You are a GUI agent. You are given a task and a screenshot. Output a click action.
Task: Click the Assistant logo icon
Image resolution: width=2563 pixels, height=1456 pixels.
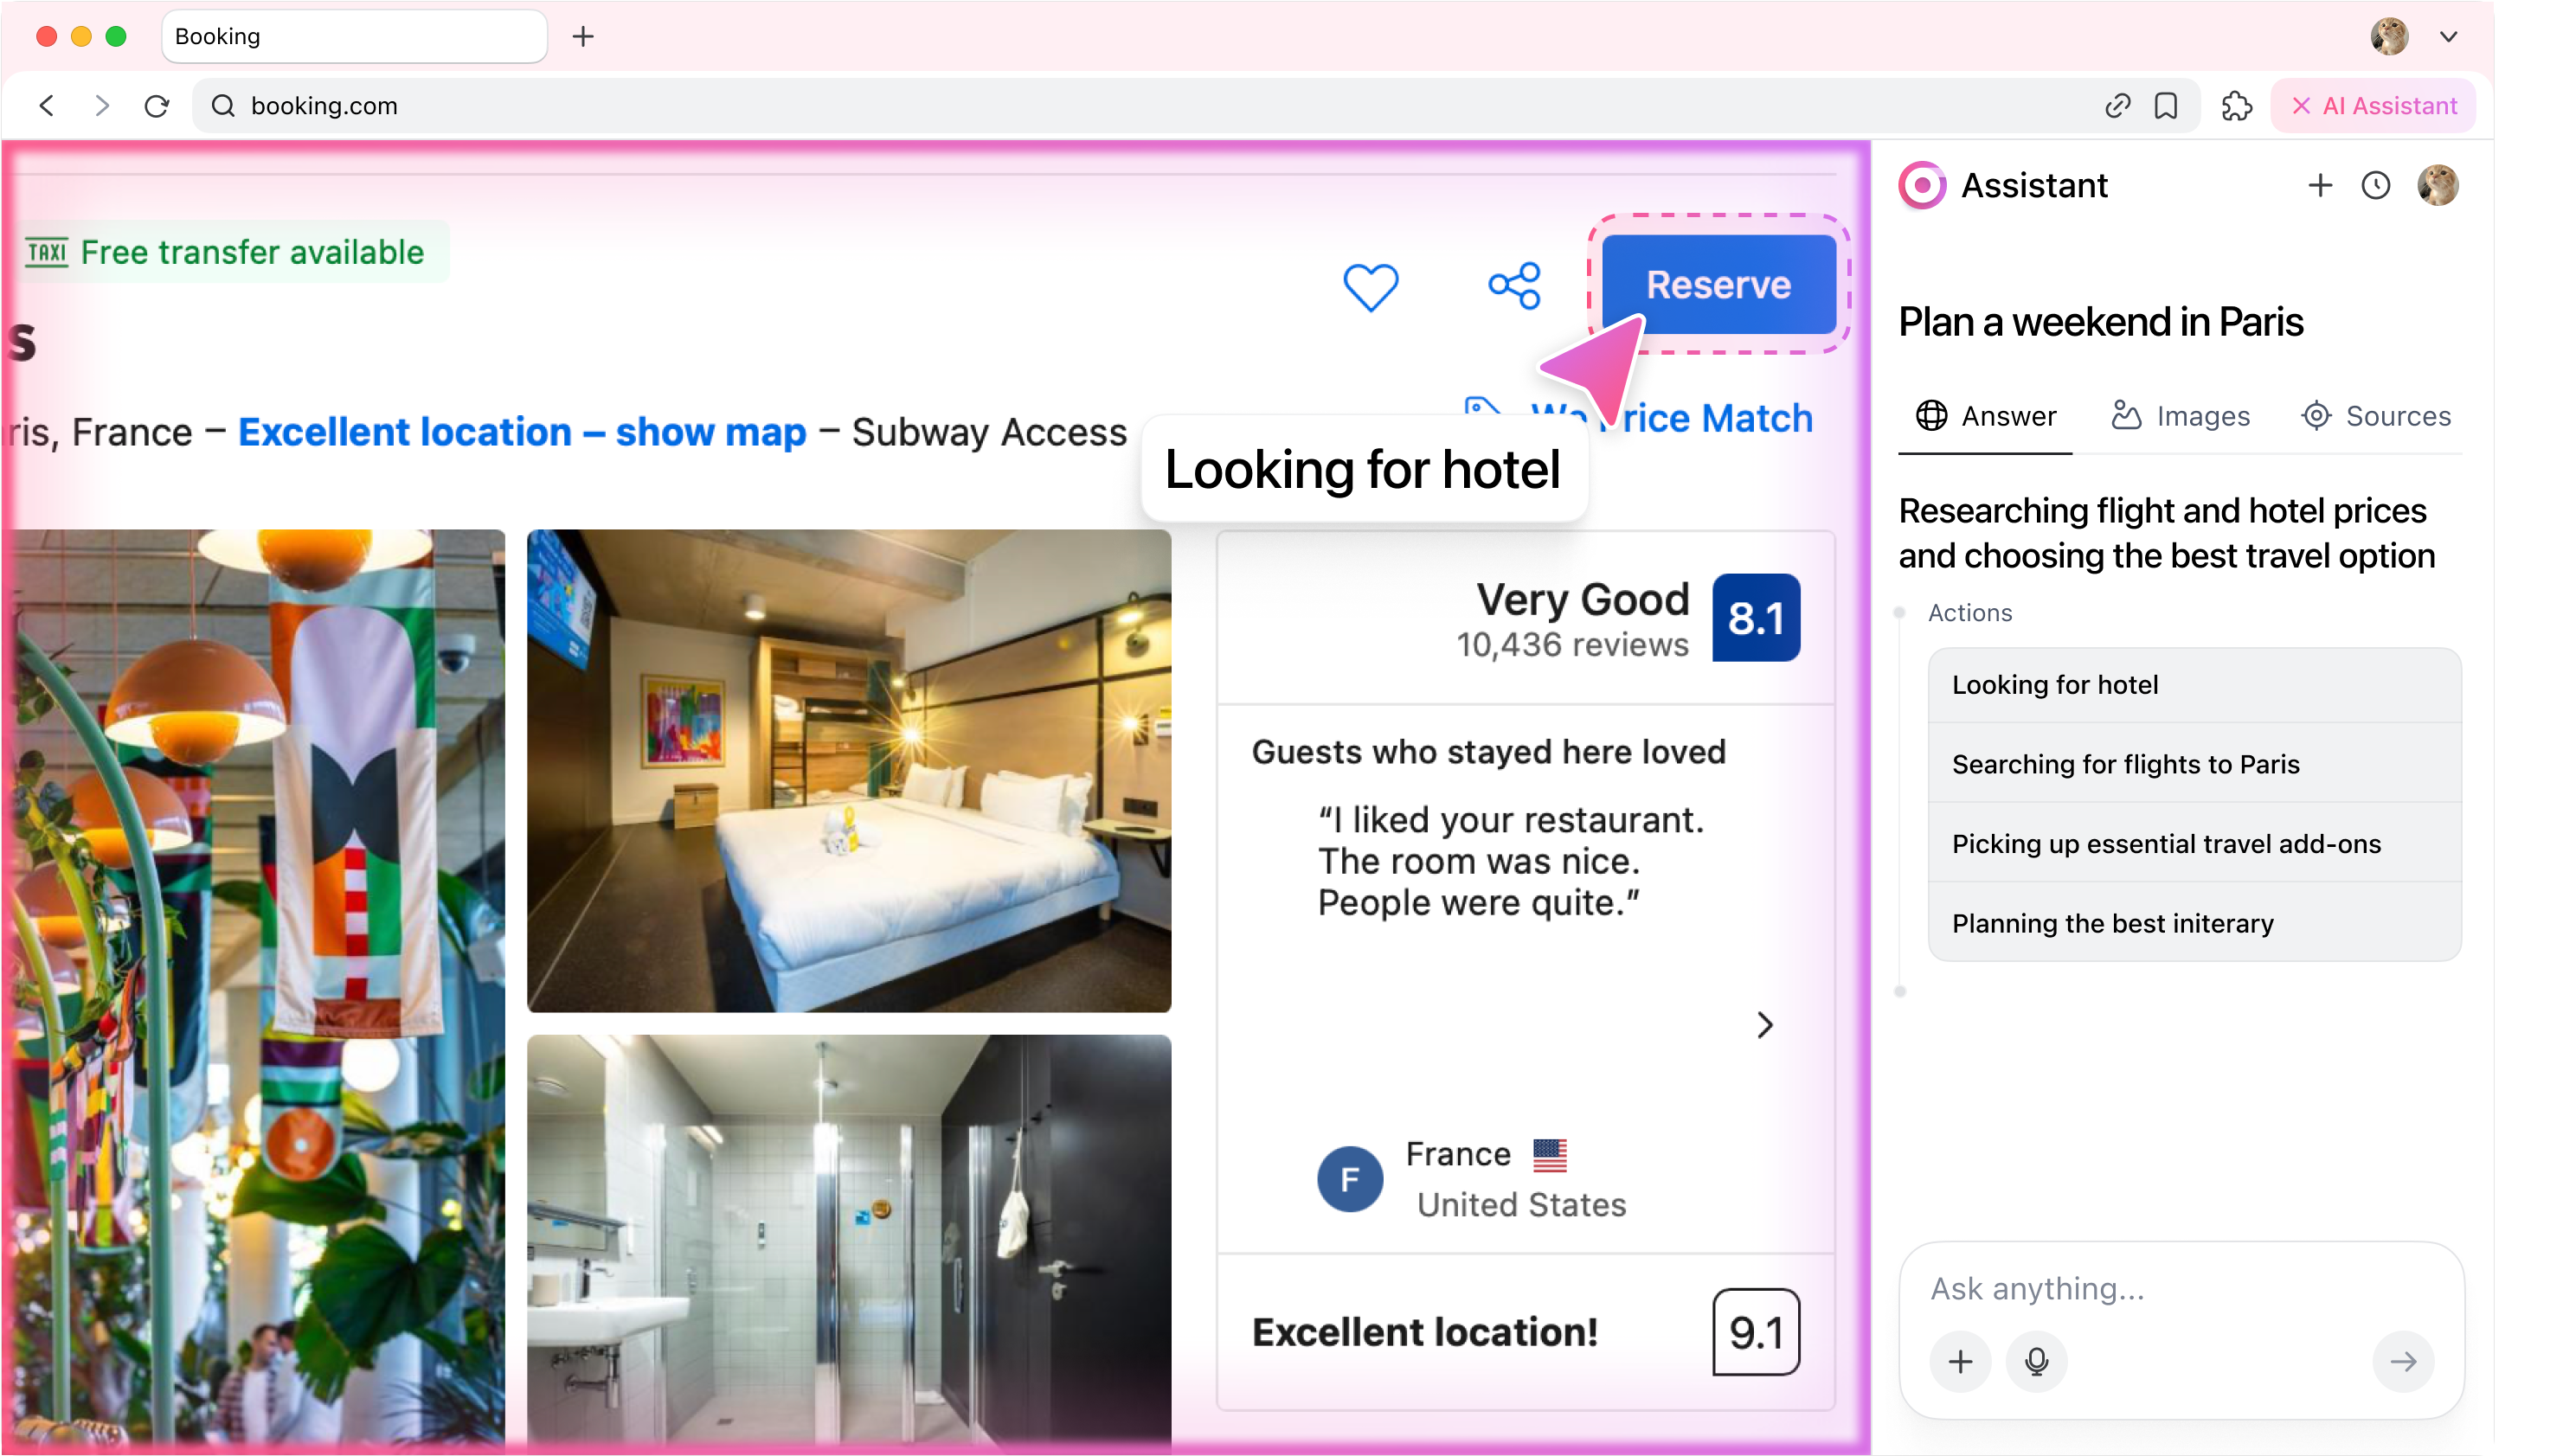click(x=1922, y=185)
